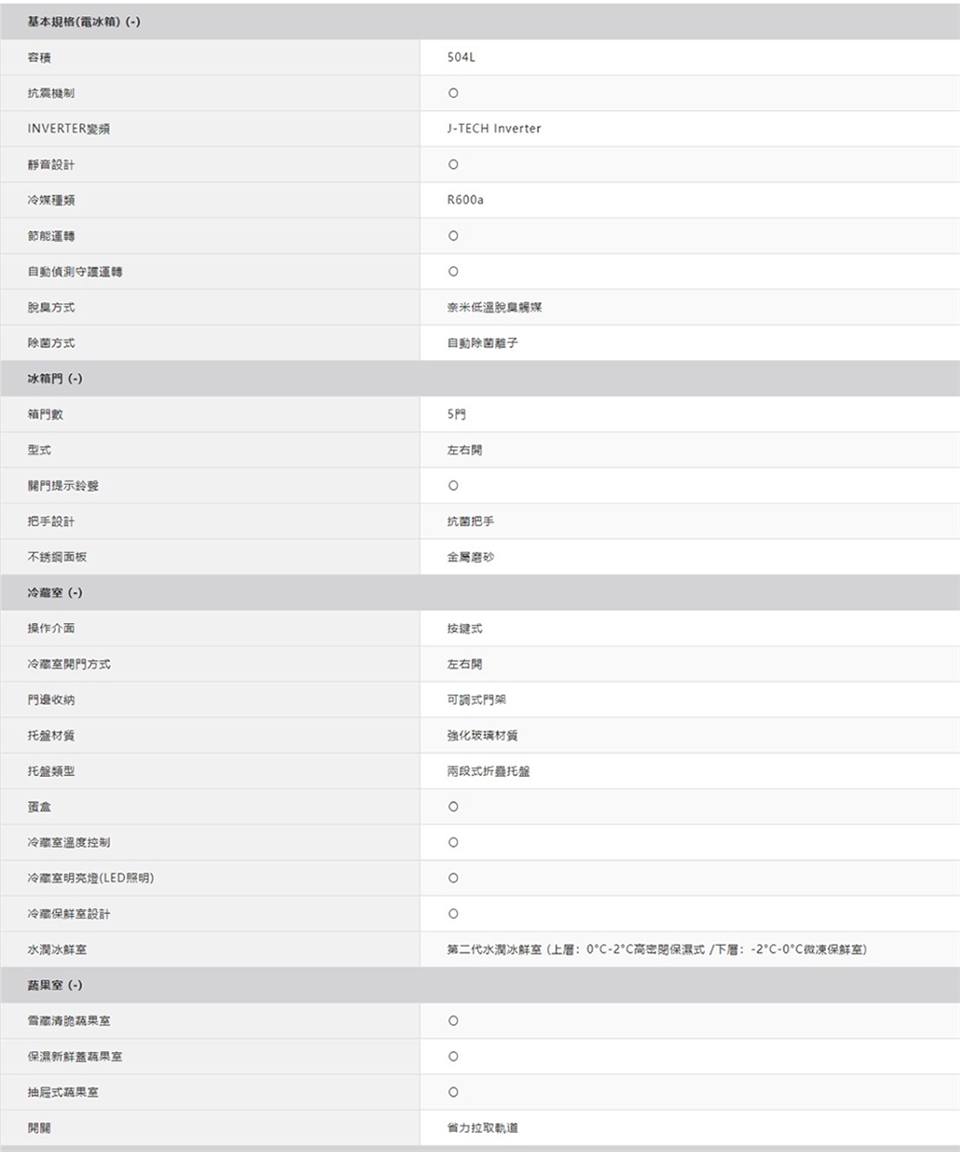Click the circle mark next to 關門提示鈴聲
960x1152 pixels.
point(453,486)
